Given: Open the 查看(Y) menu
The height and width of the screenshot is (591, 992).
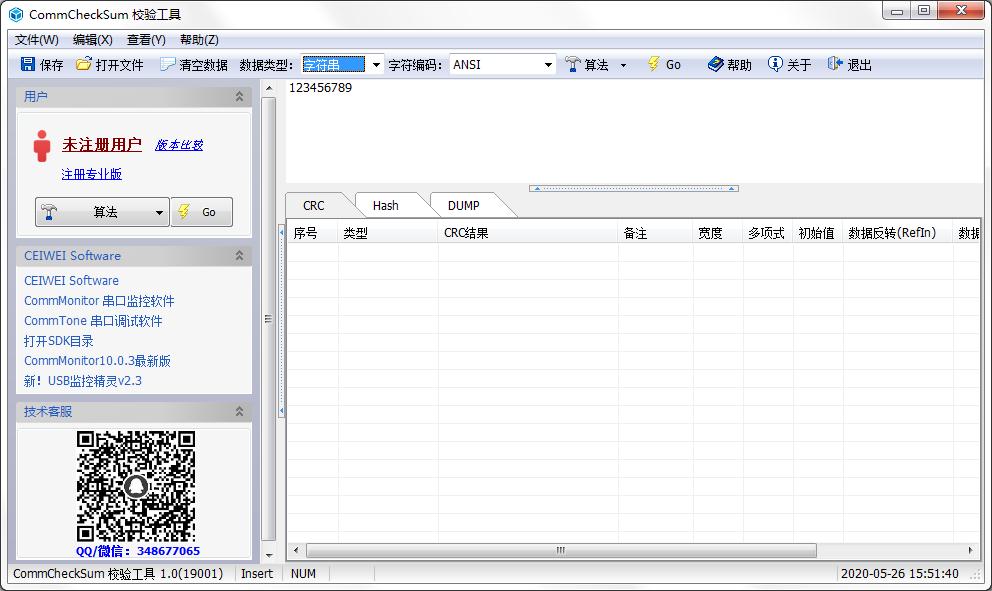Looking at the screenshot, I should click(146, 39).
